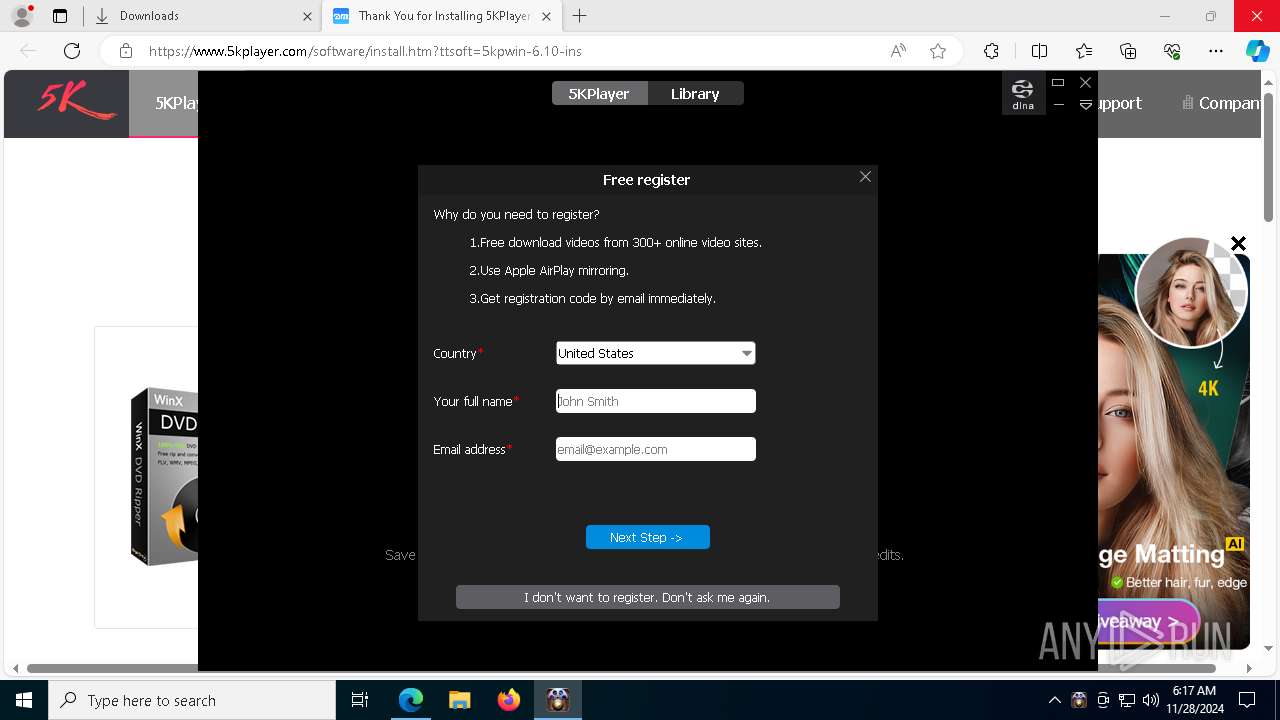Close the 5KPlayer install tab

coord(545,16)
